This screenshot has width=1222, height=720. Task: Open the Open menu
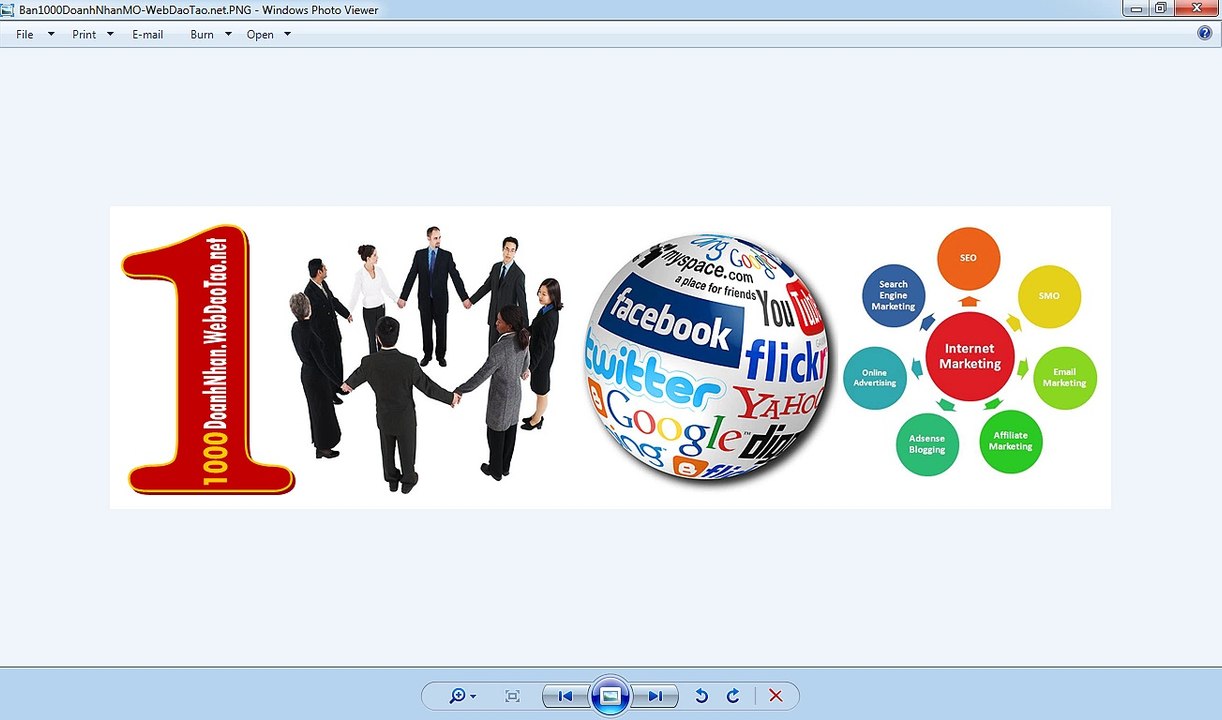tap(260, 34)
